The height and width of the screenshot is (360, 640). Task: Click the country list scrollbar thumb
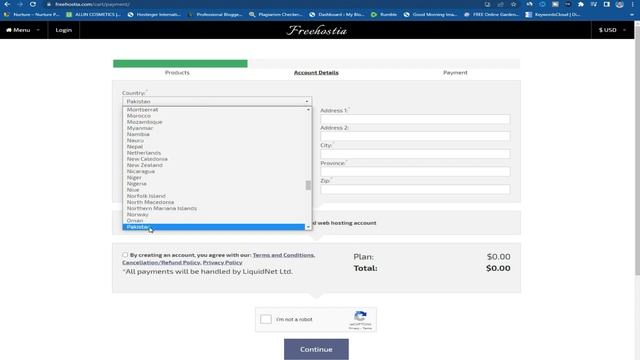point(308,185)
